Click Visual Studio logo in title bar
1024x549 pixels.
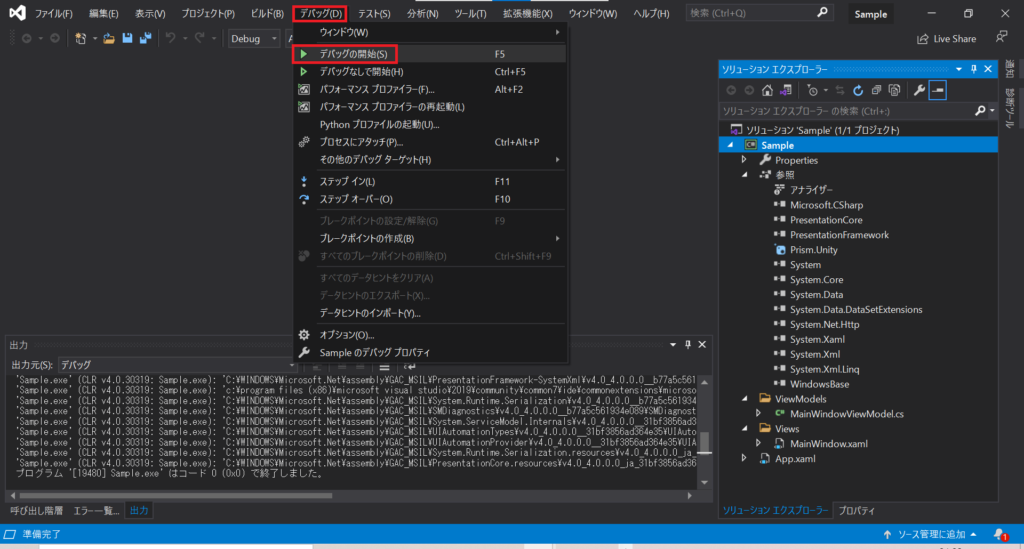[18, 12]
